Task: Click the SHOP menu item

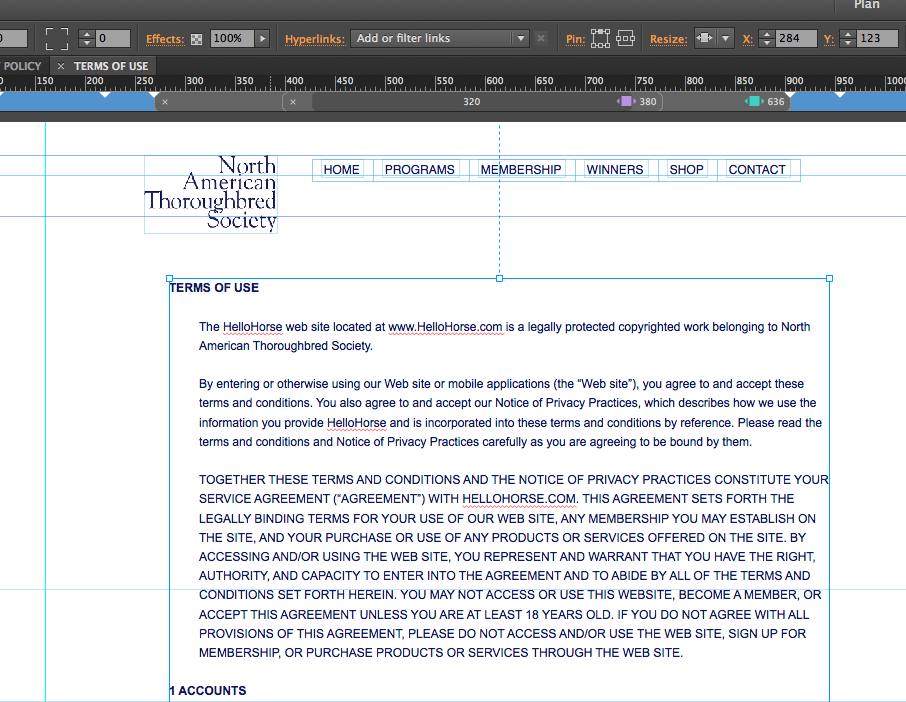Action: click(686, 170)
